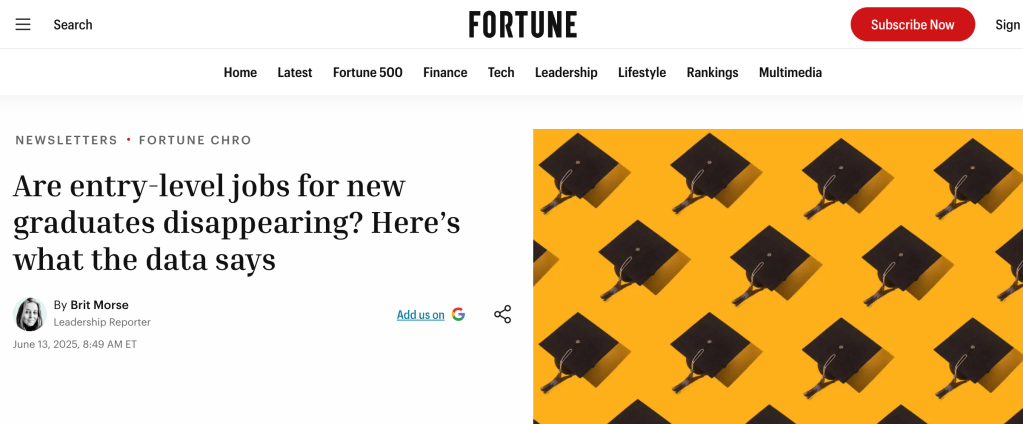Click the share icon

502,315
